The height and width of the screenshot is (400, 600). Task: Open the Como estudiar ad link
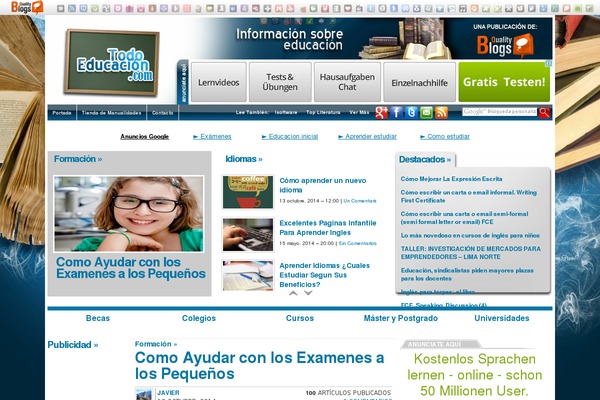[x=445, y=137]
